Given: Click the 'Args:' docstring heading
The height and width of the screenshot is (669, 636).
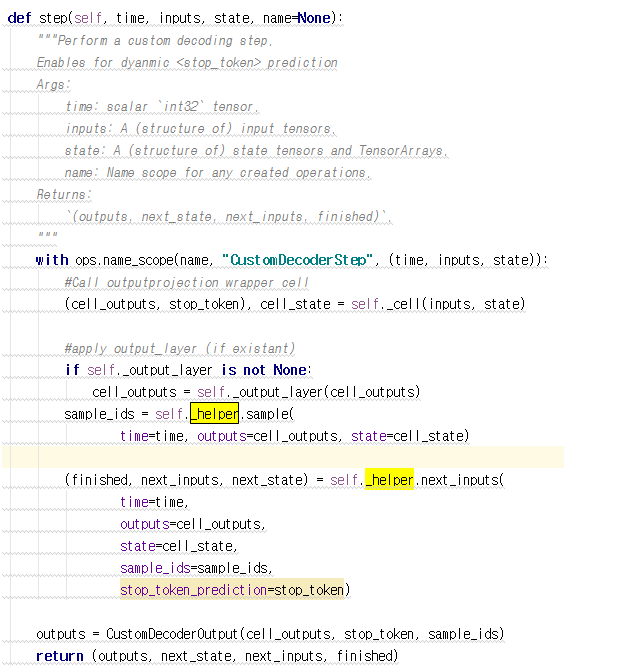Looking at the screenshot, I should point(53,84).
